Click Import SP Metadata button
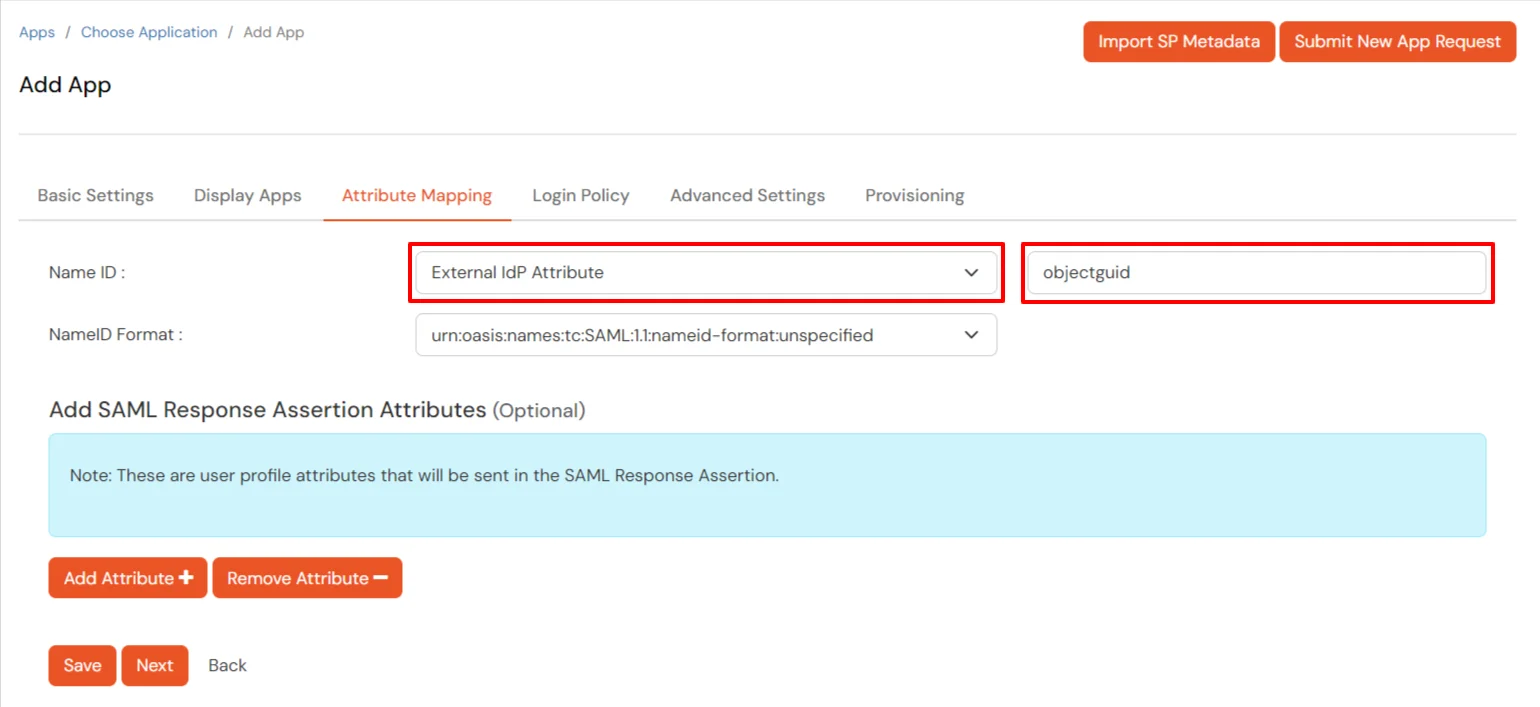The width and height of the screenshot is (1540, 707). [1179, 42]
